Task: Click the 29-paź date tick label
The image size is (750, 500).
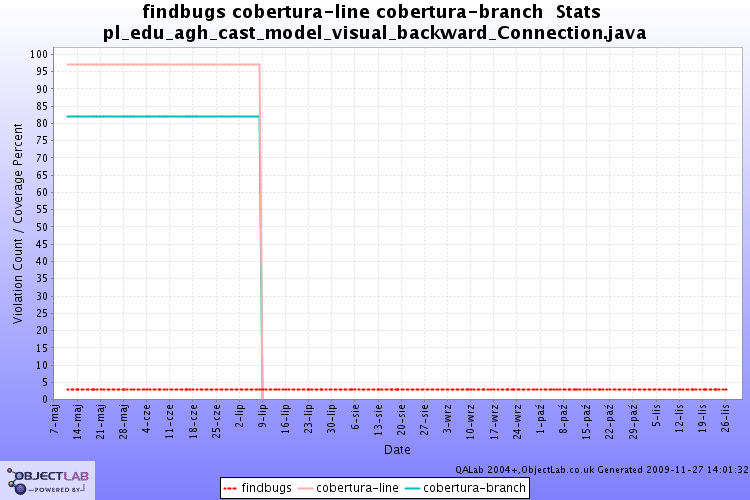Action: 633,422
